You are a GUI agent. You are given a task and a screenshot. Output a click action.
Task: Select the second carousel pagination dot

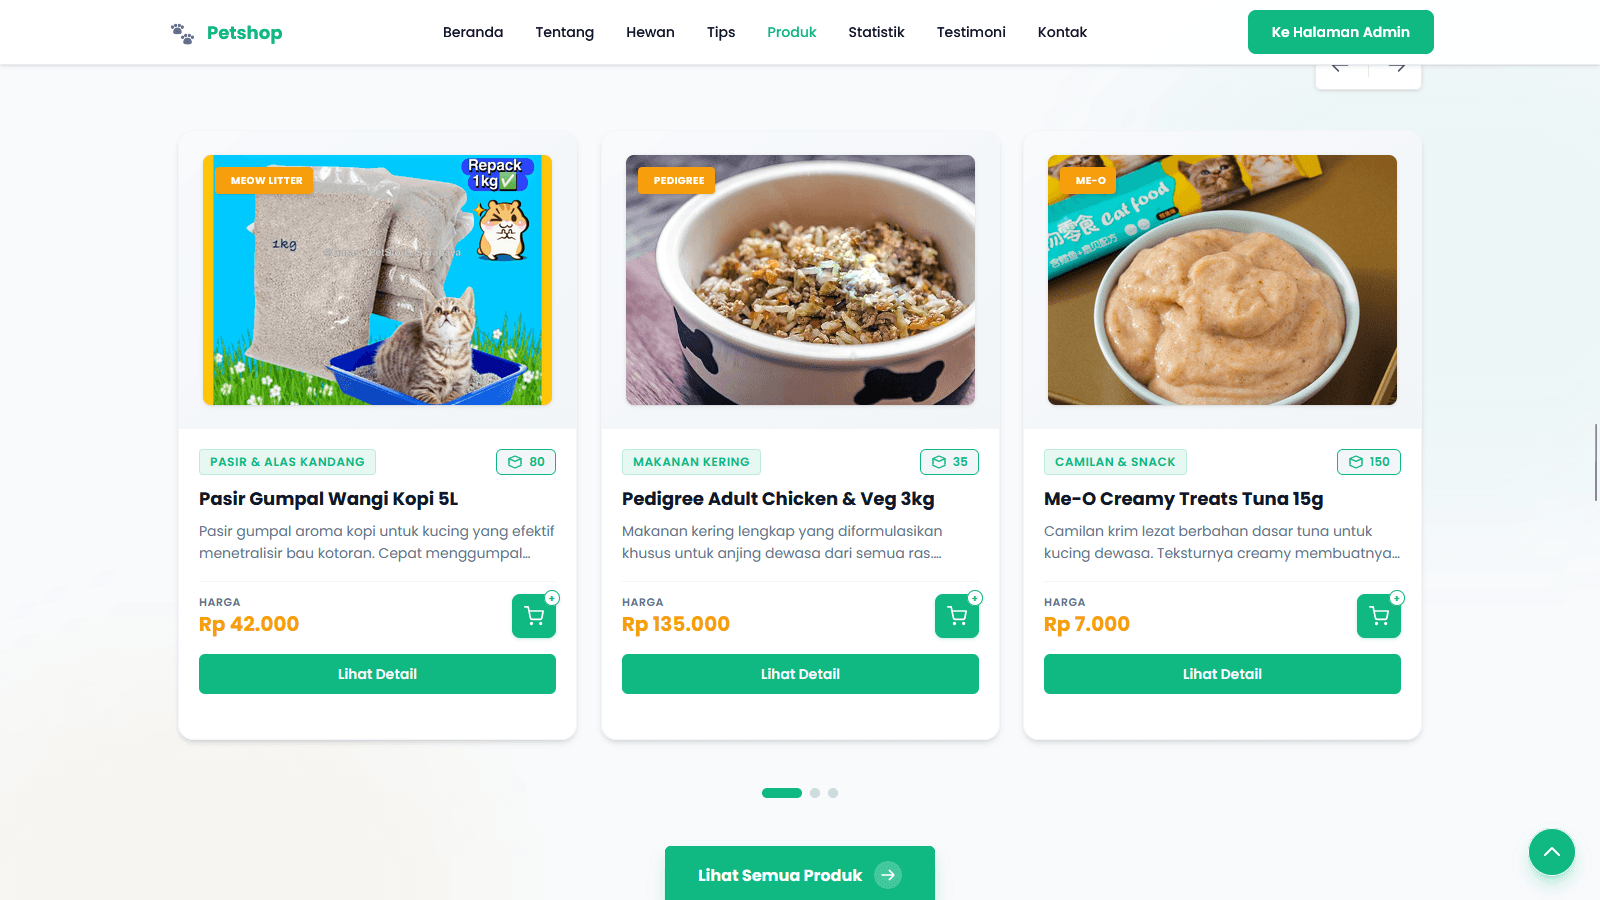(x=815, y=793)
